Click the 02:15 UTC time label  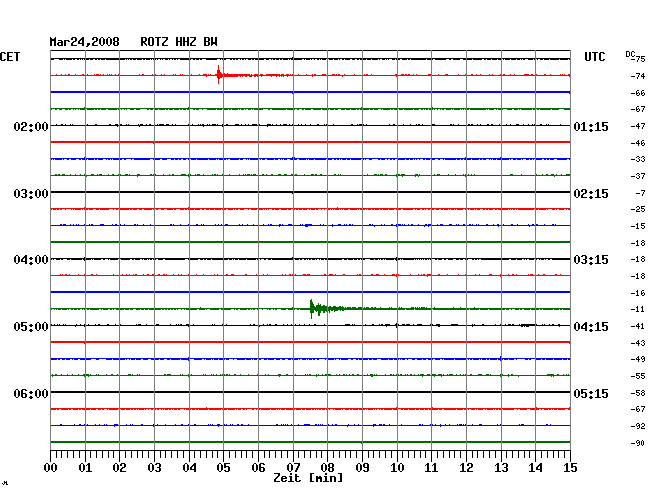click(591, 194)
